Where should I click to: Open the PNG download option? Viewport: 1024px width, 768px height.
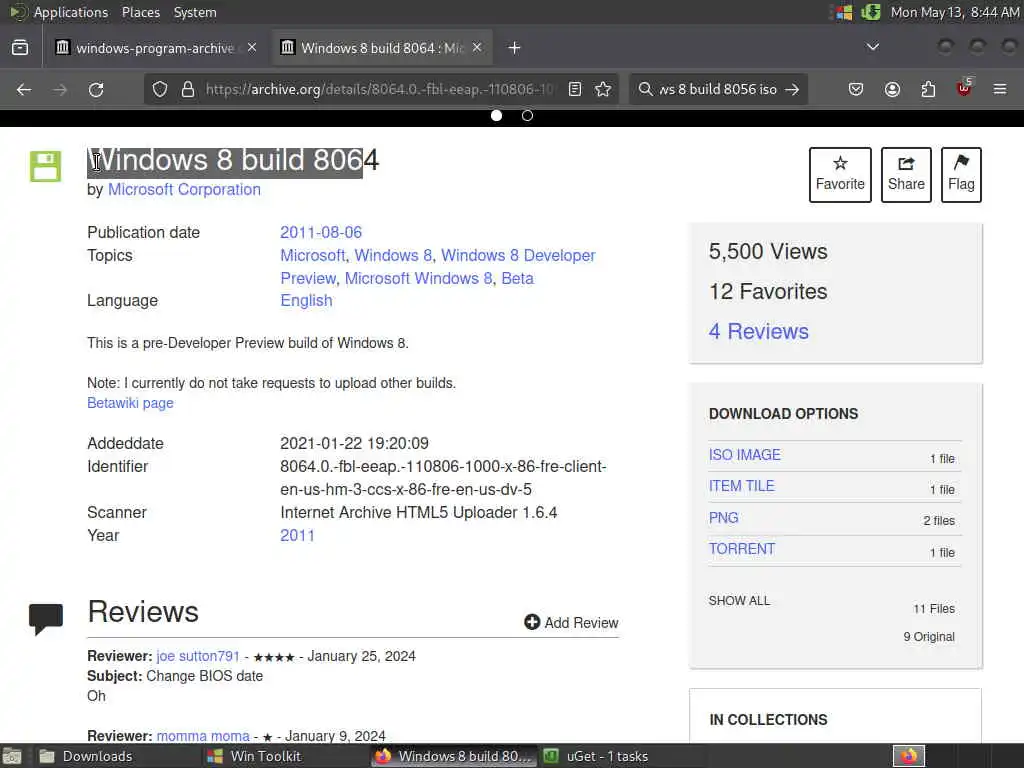tap(724, 518)
